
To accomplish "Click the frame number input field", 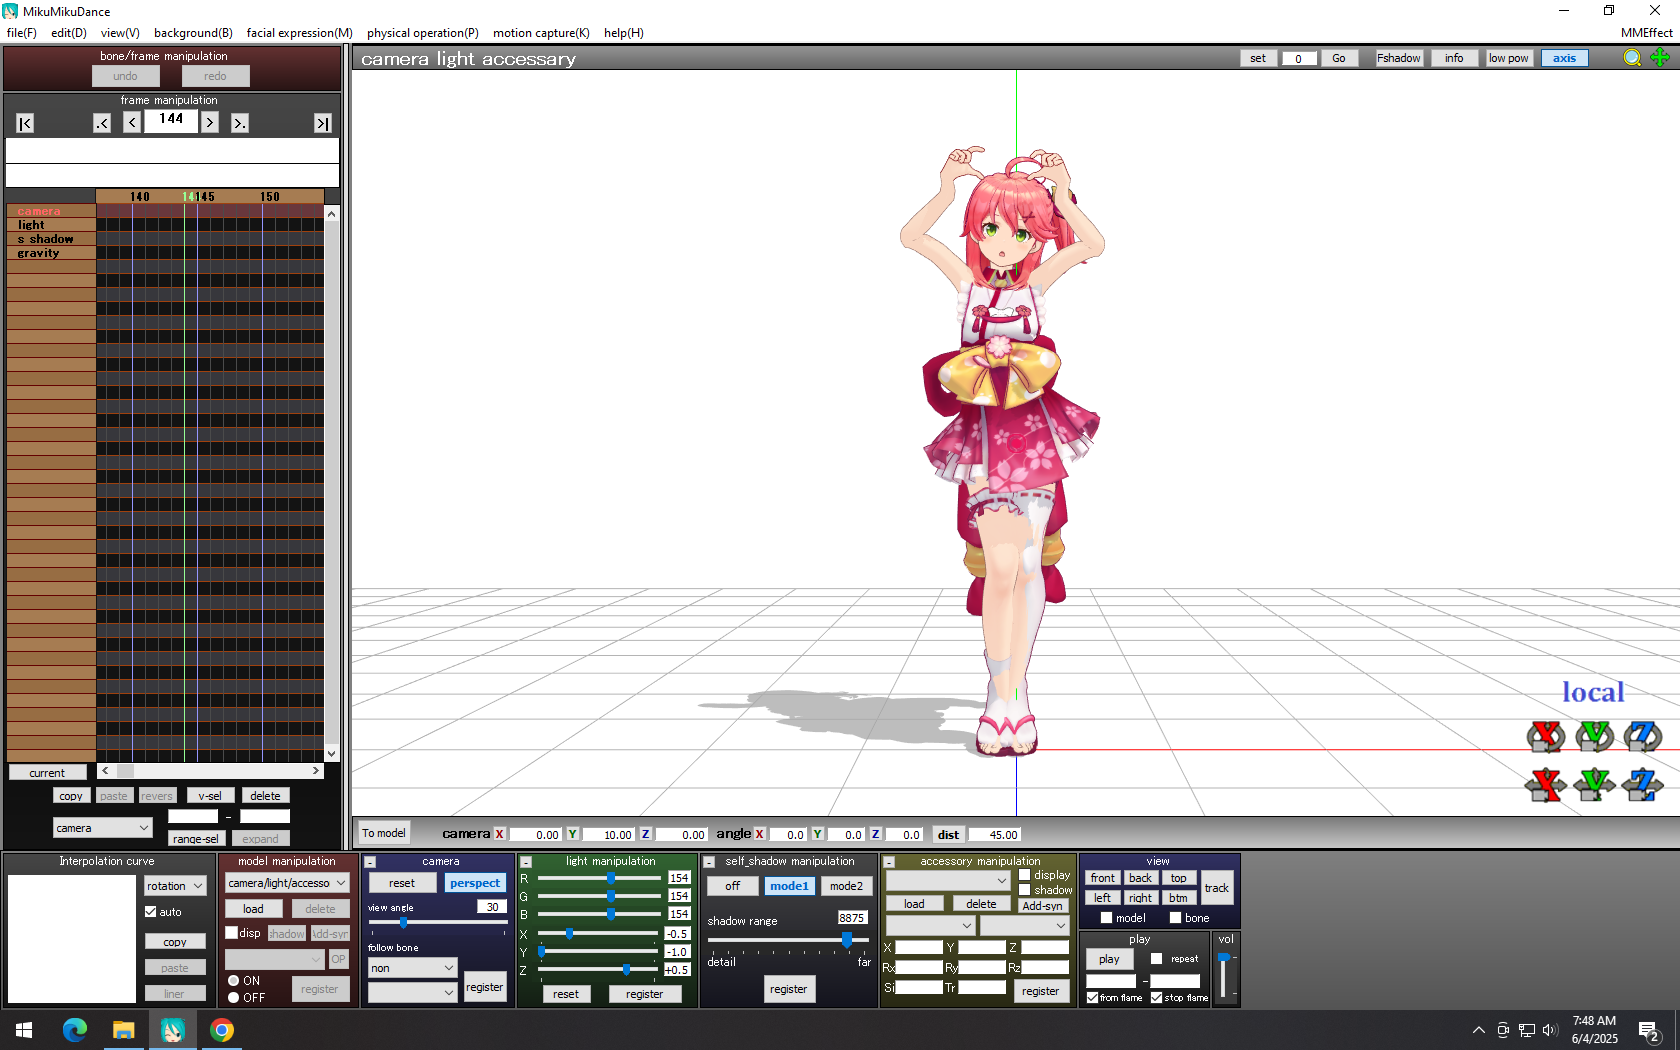I will click(x=171, y=120).
